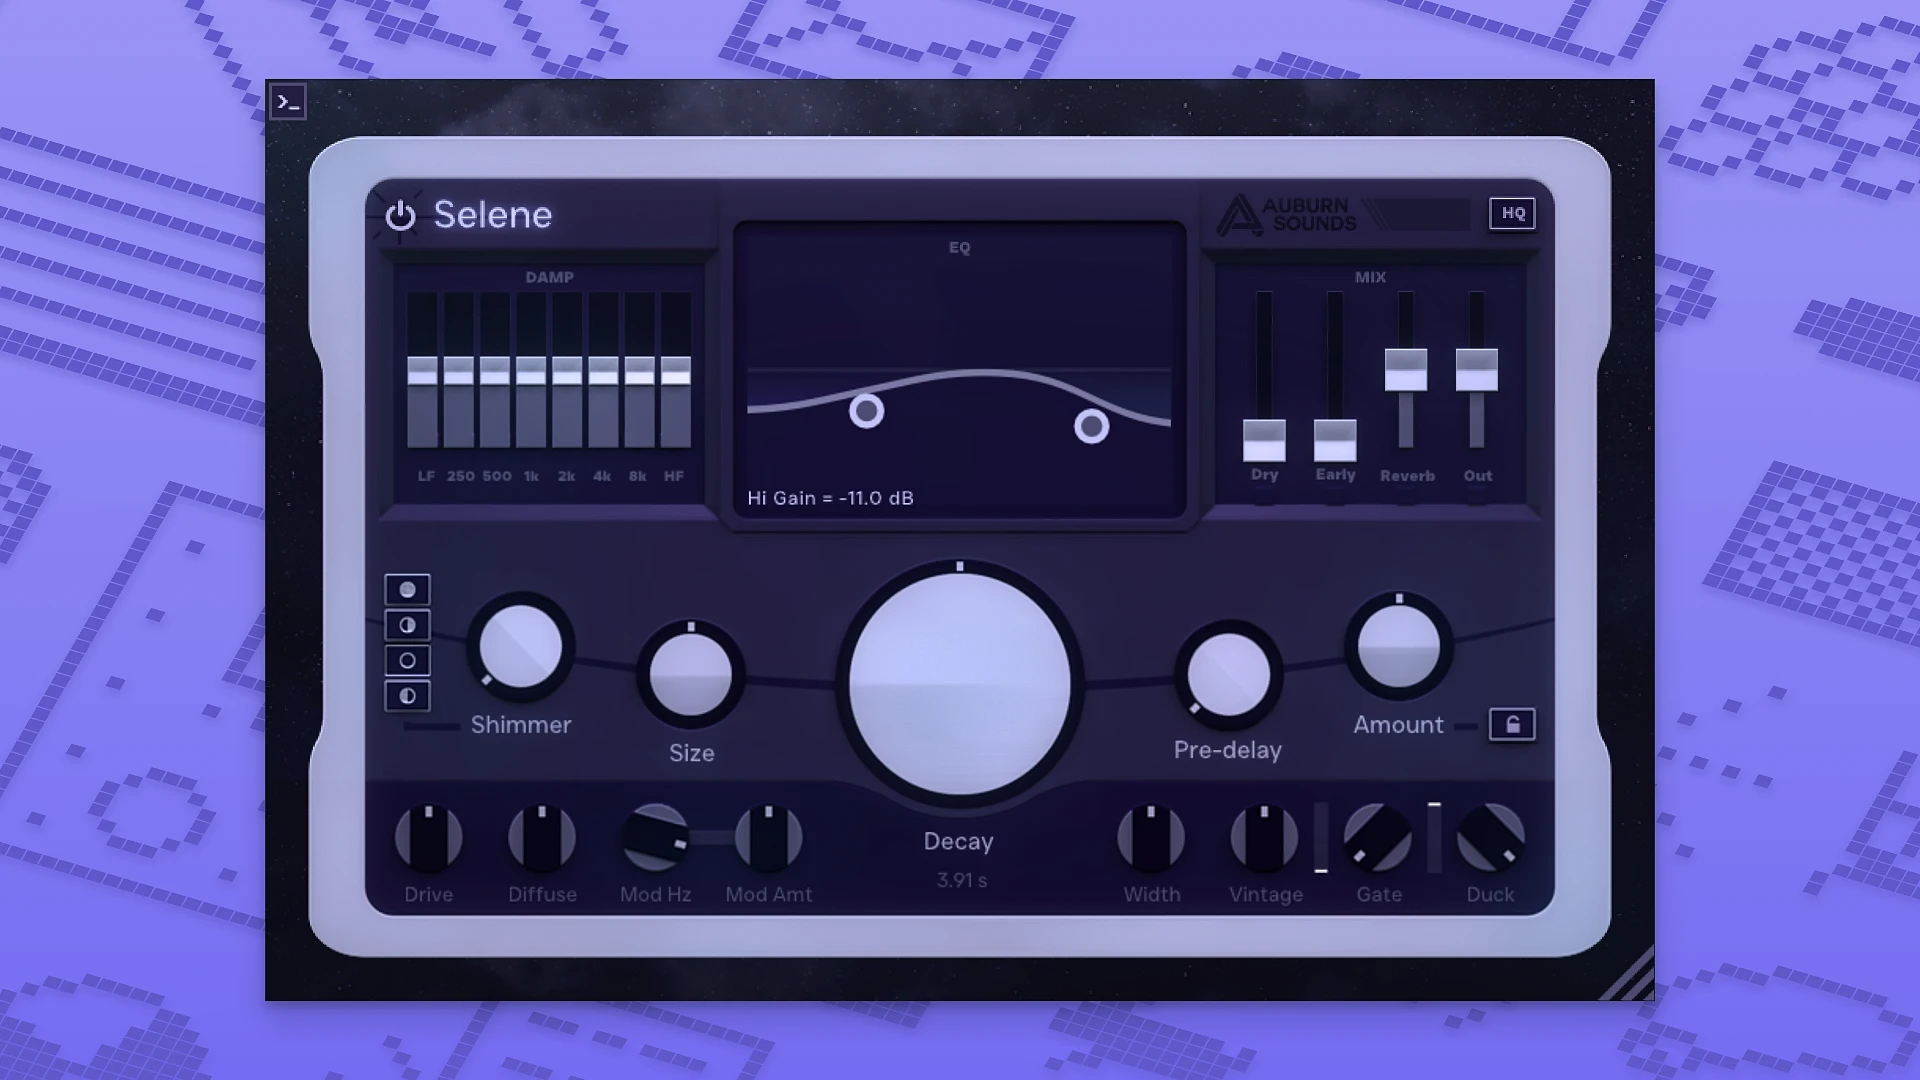The height and width of the screenshot is (1080, 1920).
Task: Click the Reverb level fader
Action: point(1407,370)
